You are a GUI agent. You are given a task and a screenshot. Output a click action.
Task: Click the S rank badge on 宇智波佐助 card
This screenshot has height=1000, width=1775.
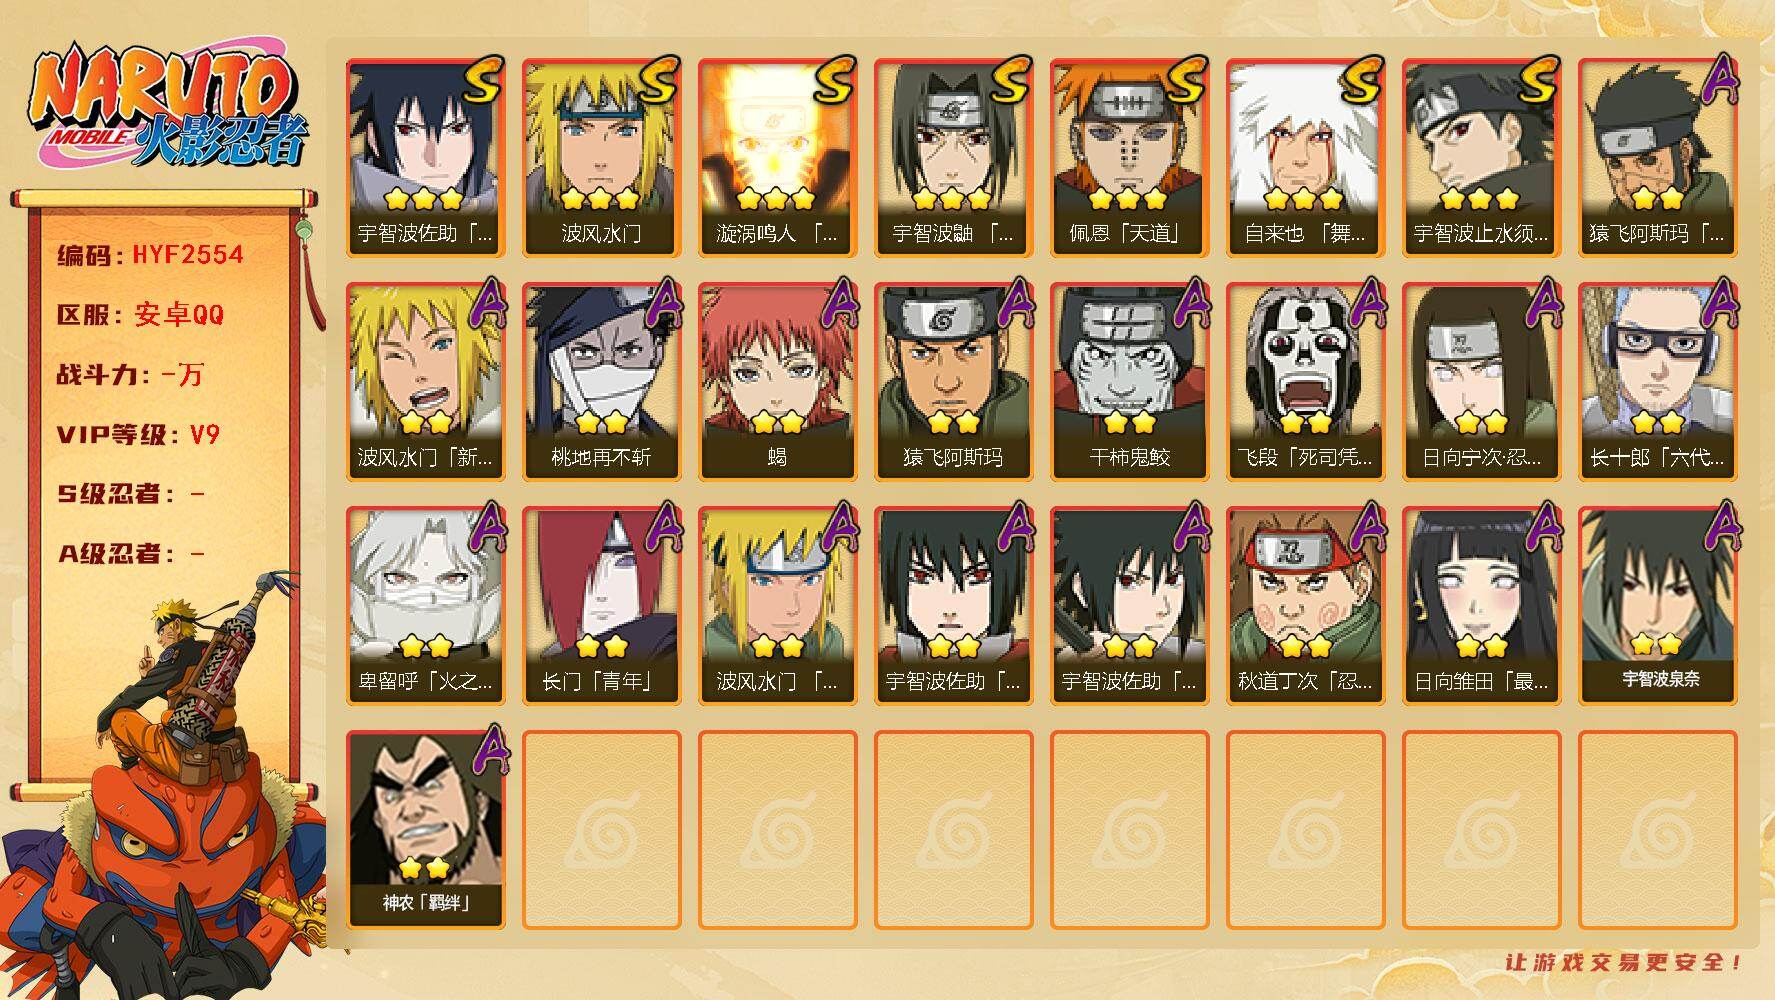click(482, 80)
